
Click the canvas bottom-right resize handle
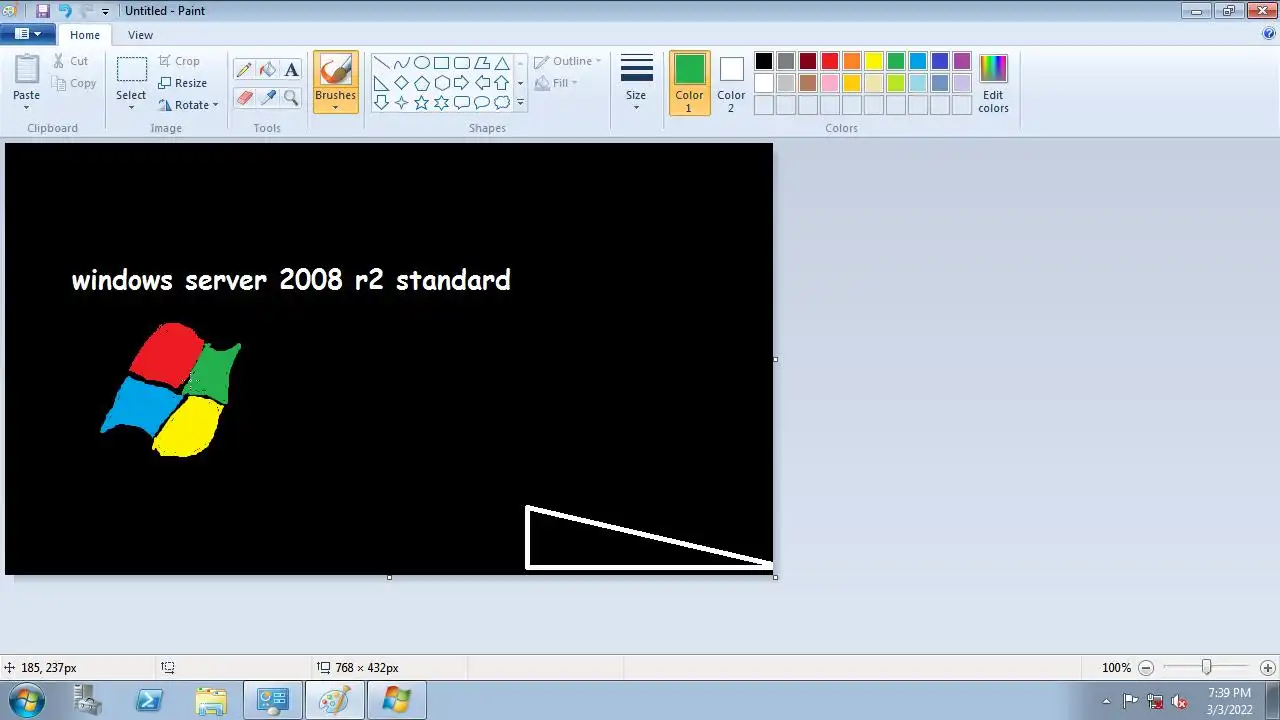pos(775,577)
